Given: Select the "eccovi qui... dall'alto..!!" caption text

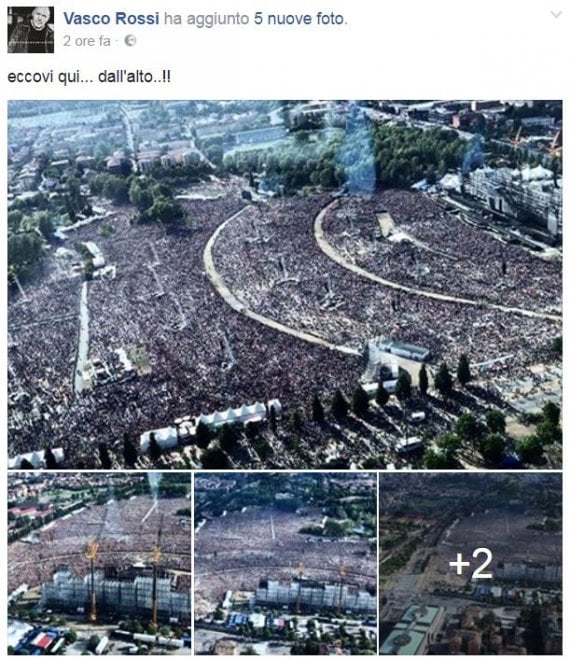Looking at the screenshot, I should [89, 77].
